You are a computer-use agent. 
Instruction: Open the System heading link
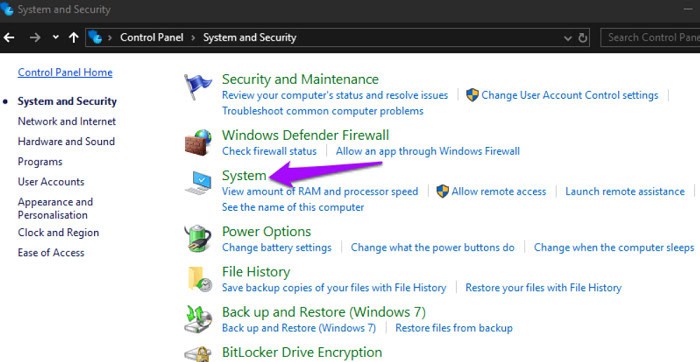click(x=244, y=175)
